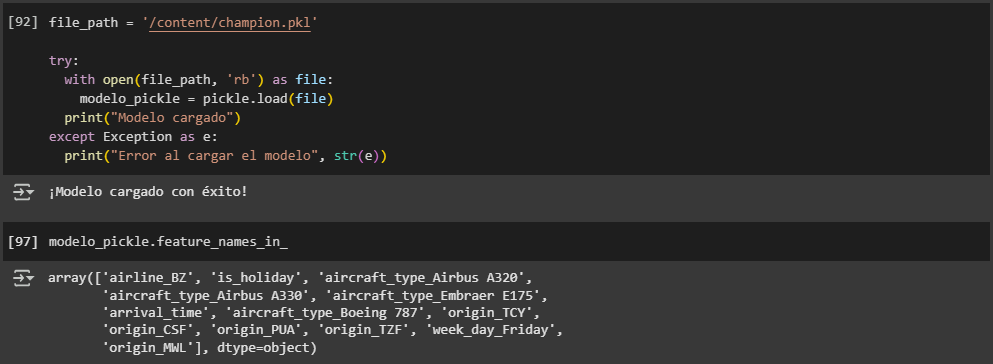Click the str(e) expression in the code
This screenshot has width=993, height=364.
[x=357, y=156]
